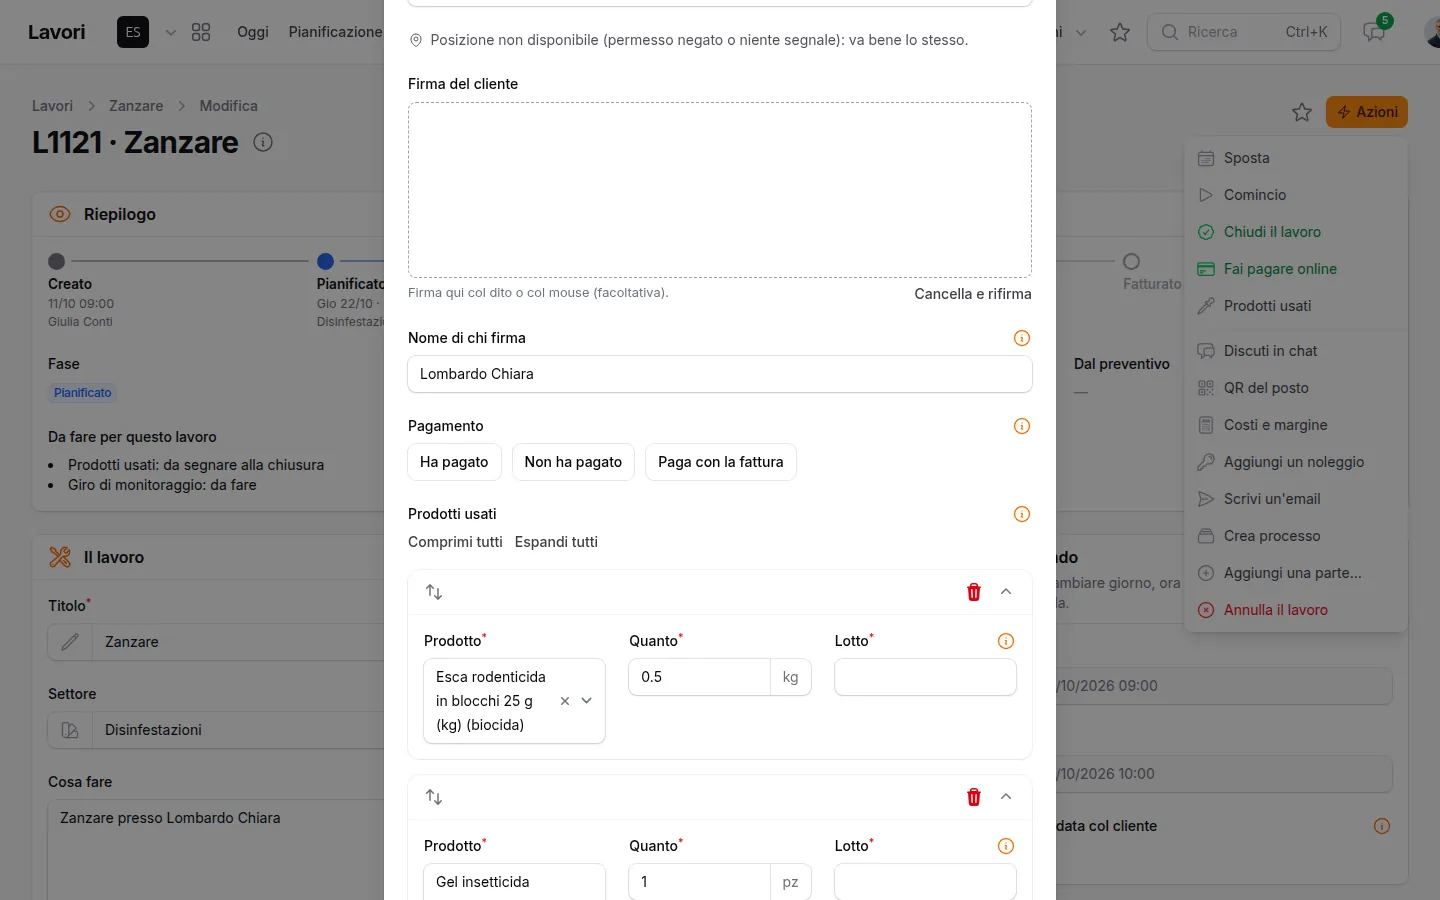Open the apps grid icon
Image resolution: width=1440 pixels, height=900 pixels.
(x=201, y=32)
